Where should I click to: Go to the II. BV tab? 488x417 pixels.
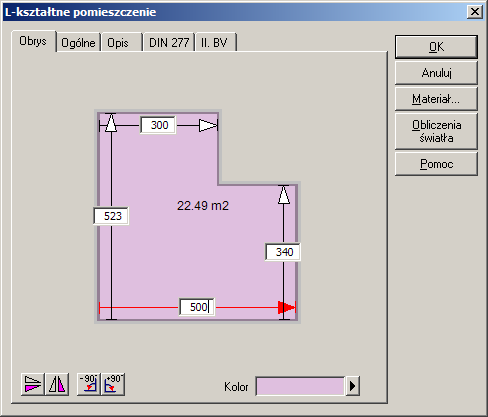pos(216,43)
